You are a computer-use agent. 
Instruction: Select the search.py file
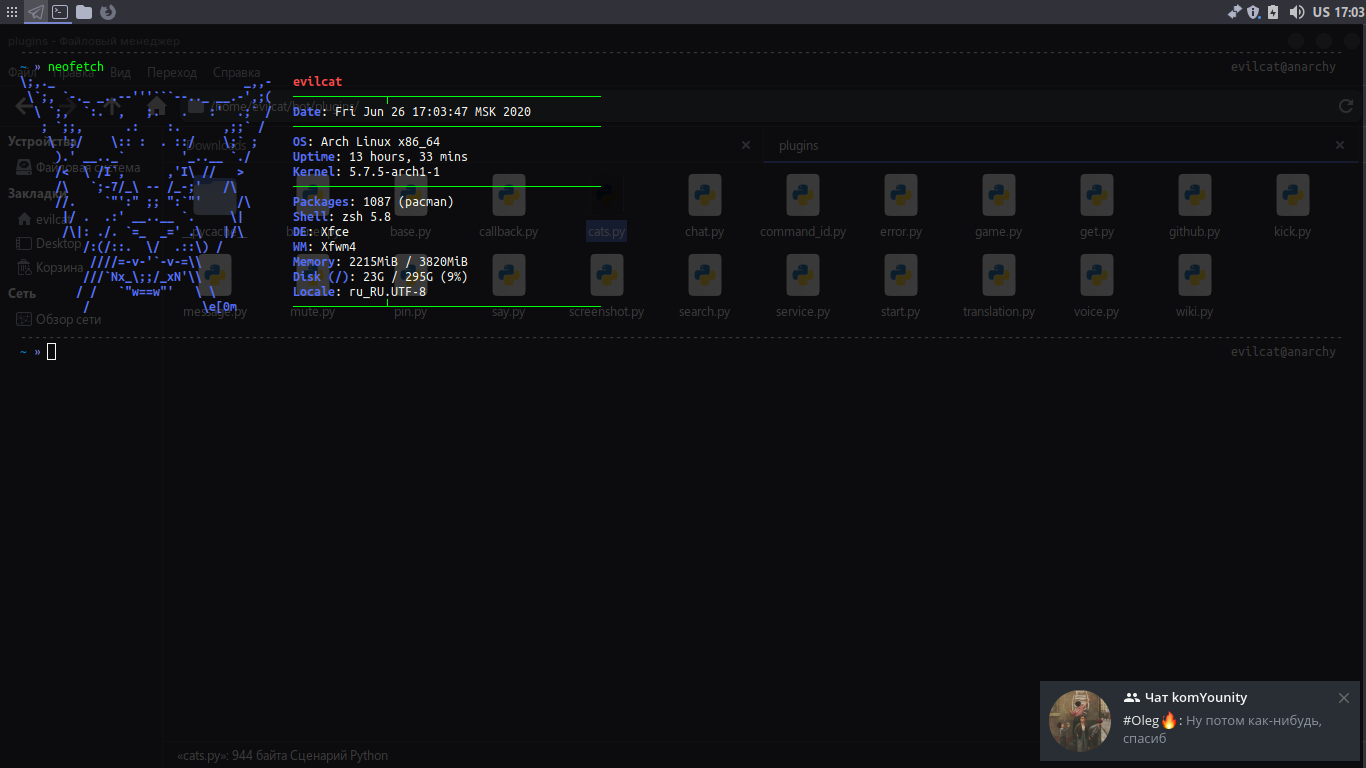(704, 287)
